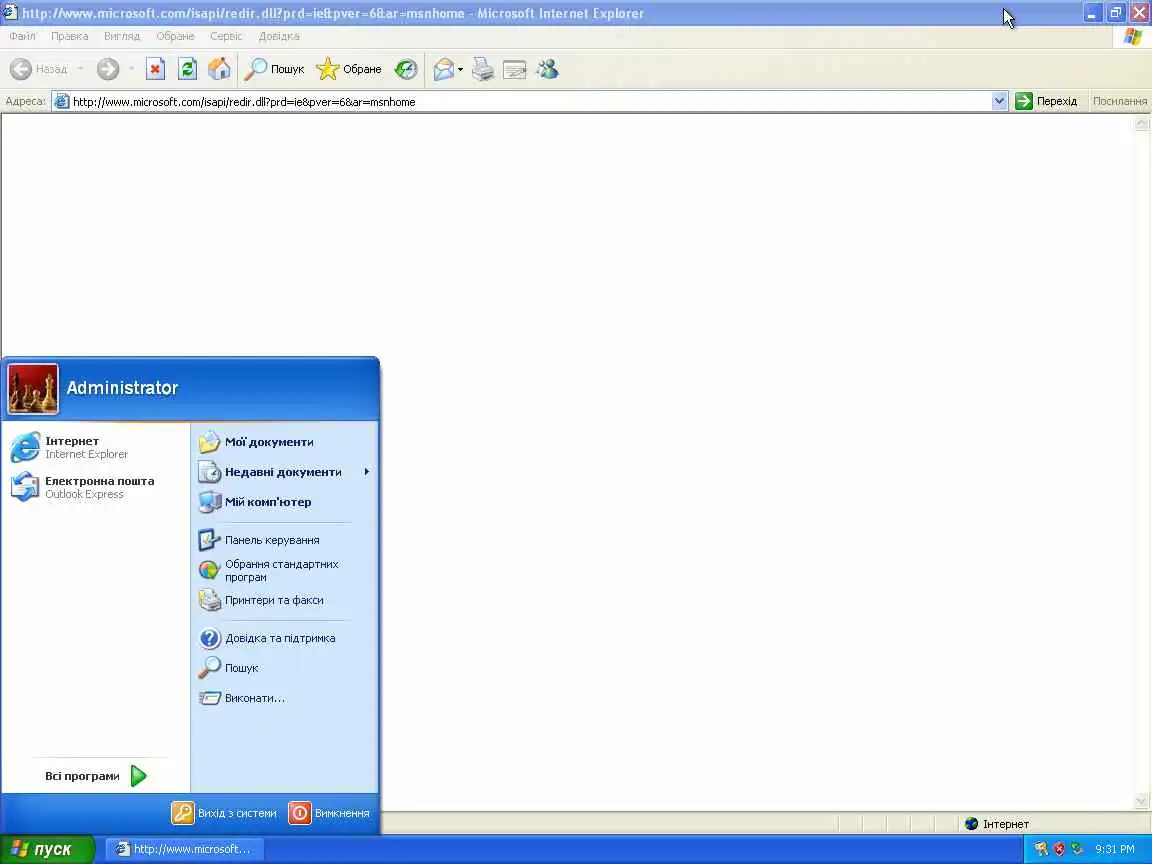Viewport: 1152px width, 864px height.
Task: Click the vertical scrollbar down arrow
Action: [x=1142, y=801]
